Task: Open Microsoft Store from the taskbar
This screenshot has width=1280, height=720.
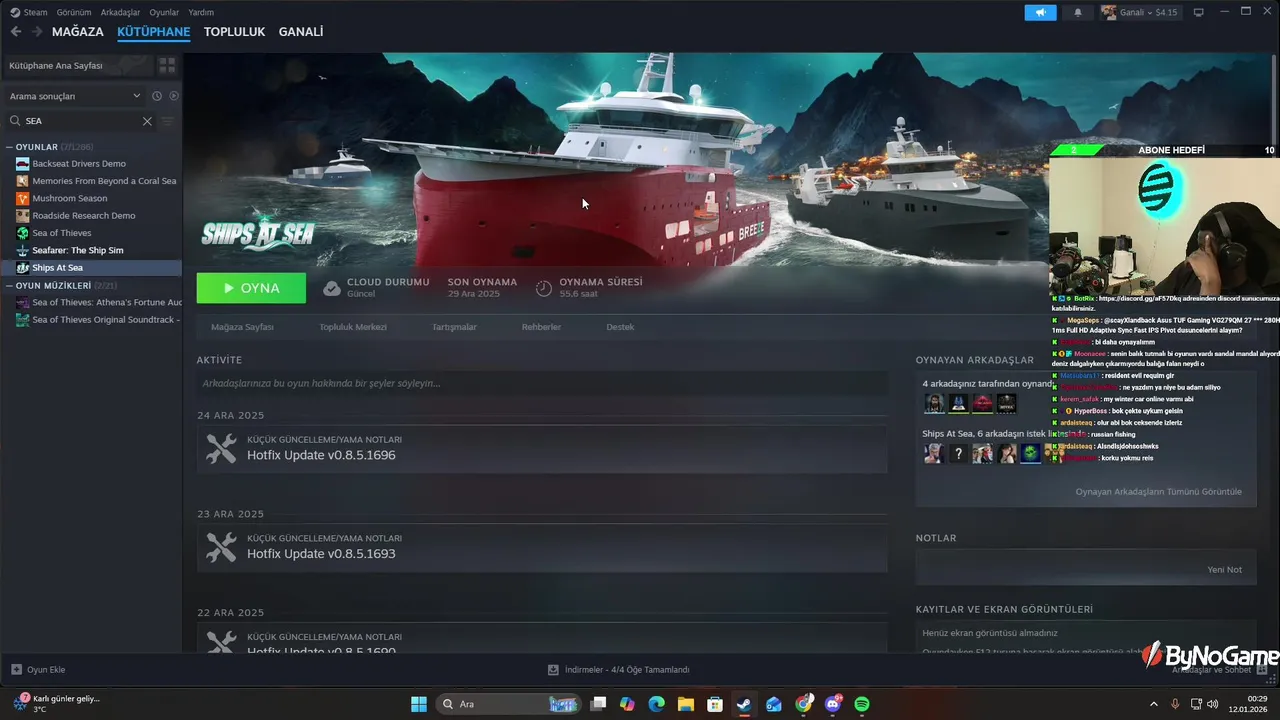Action: (x=714, y=704)
